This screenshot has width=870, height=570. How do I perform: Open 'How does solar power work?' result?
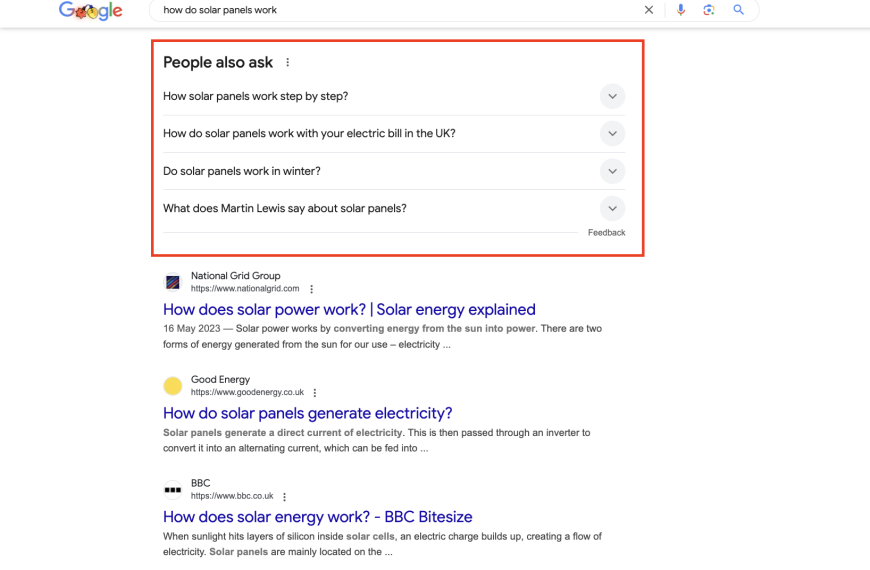pyautogui.click(x=349, y=310)
